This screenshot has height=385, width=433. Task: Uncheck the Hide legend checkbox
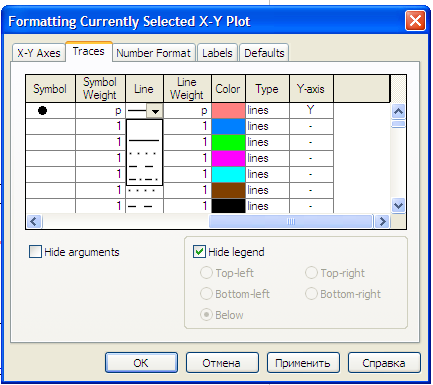[x=199, y=252]
